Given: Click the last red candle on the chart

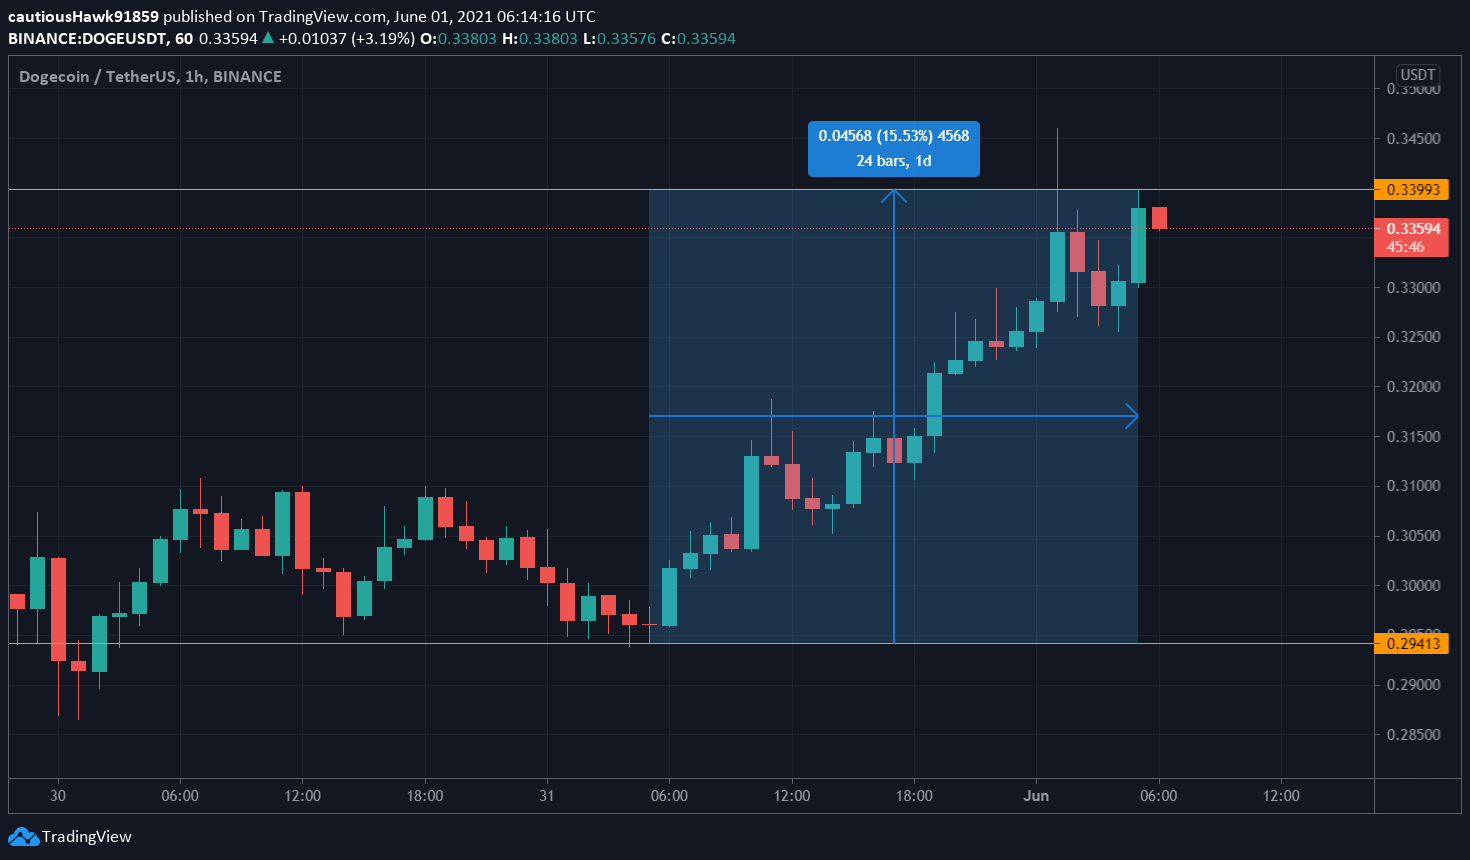Looking at the screenshot, I should (x=1159, y=218).
